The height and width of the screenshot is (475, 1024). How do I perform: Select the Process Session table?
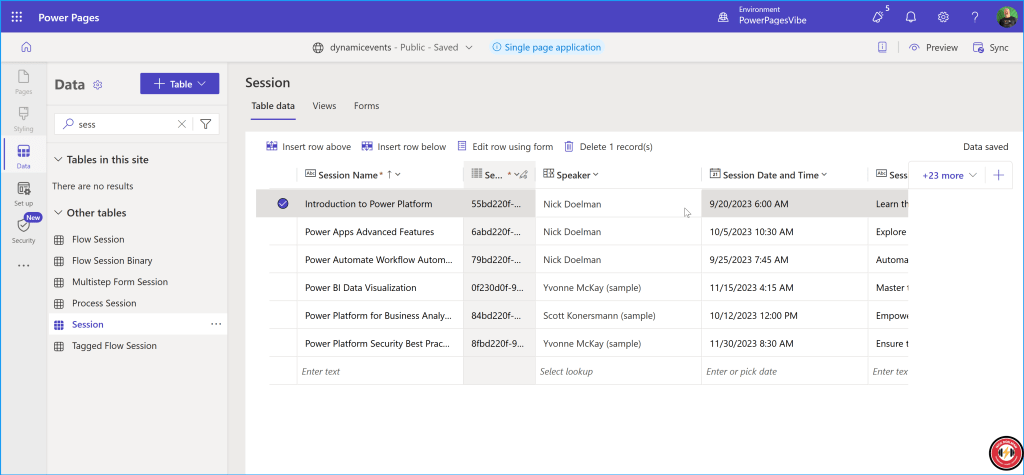104,303
